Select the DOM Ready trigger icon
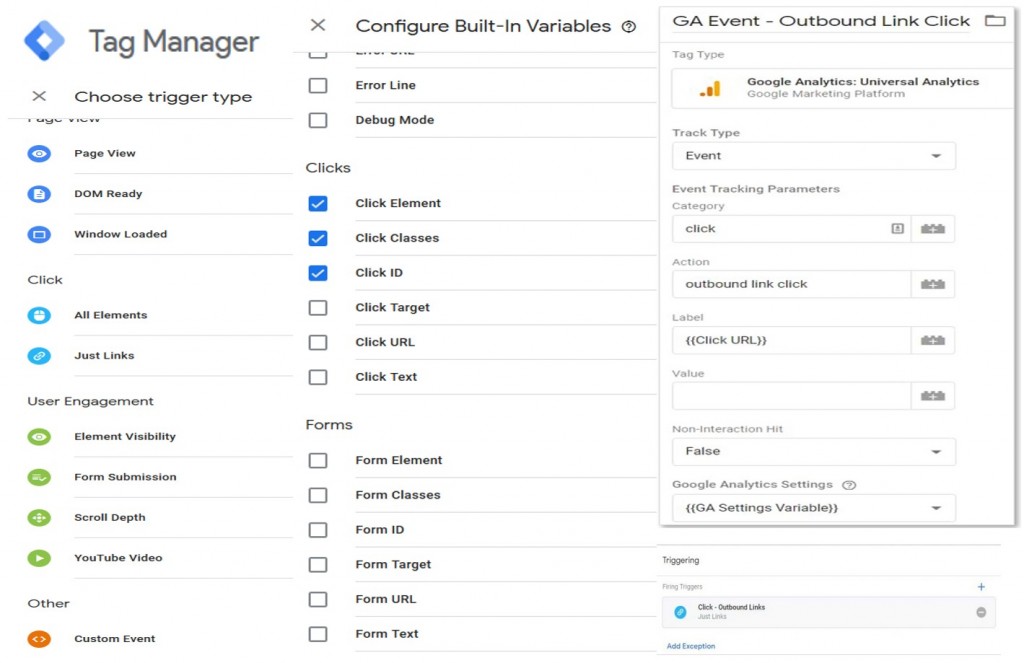Viewport: 1024px width, 663px height. (39, 194)
